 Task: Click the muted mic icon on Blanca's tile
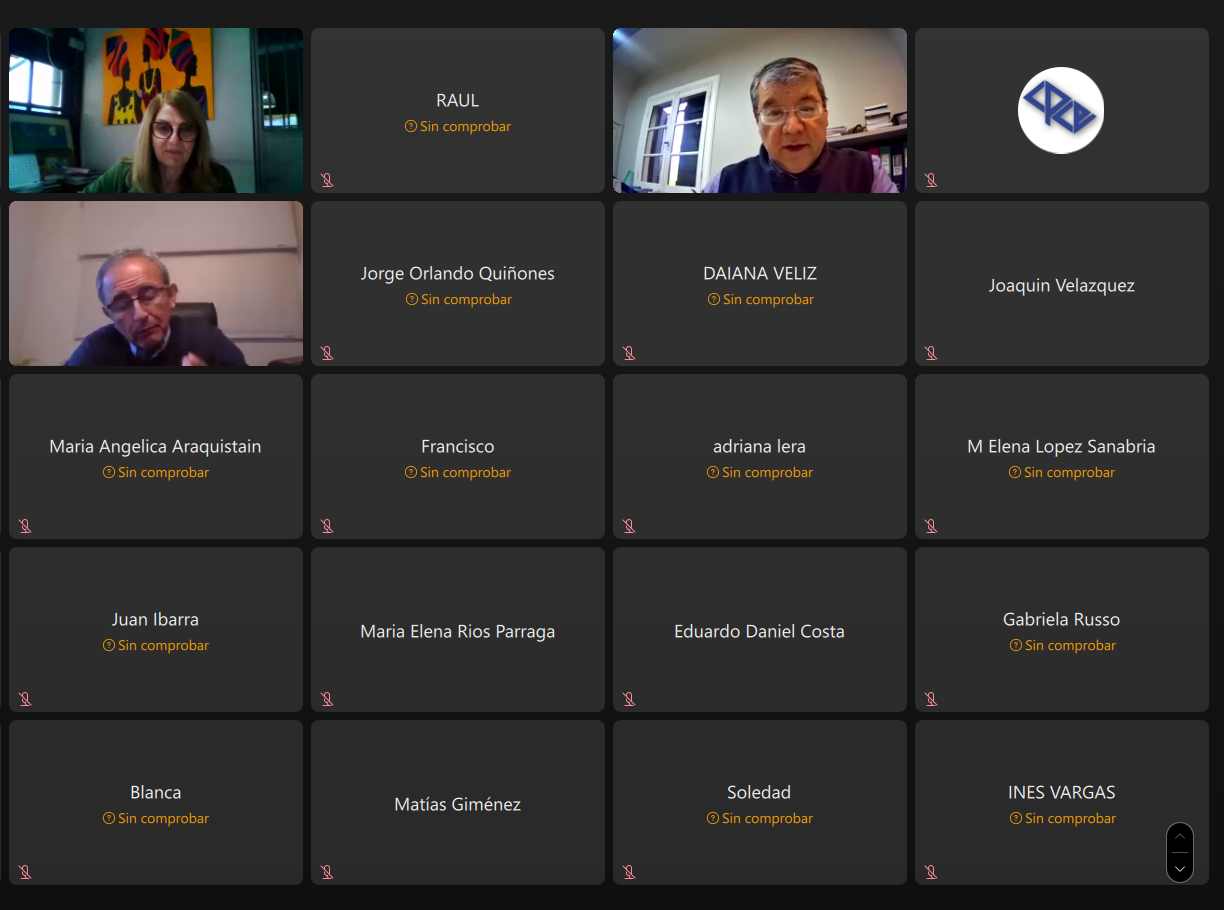point(25,872)
